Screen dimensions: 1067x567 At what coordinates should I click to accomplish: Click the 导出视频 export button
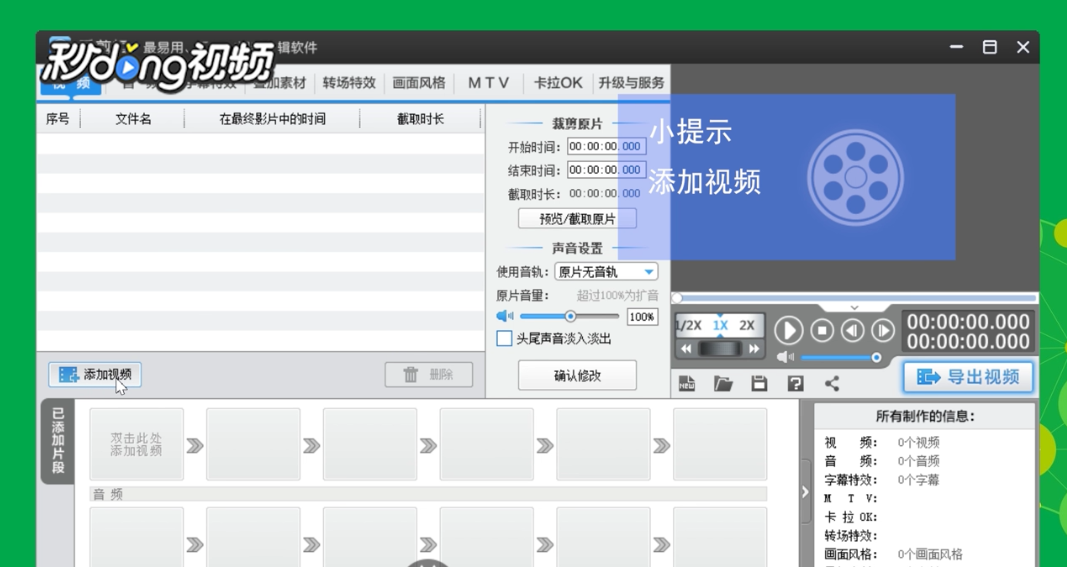pos(968,377)
